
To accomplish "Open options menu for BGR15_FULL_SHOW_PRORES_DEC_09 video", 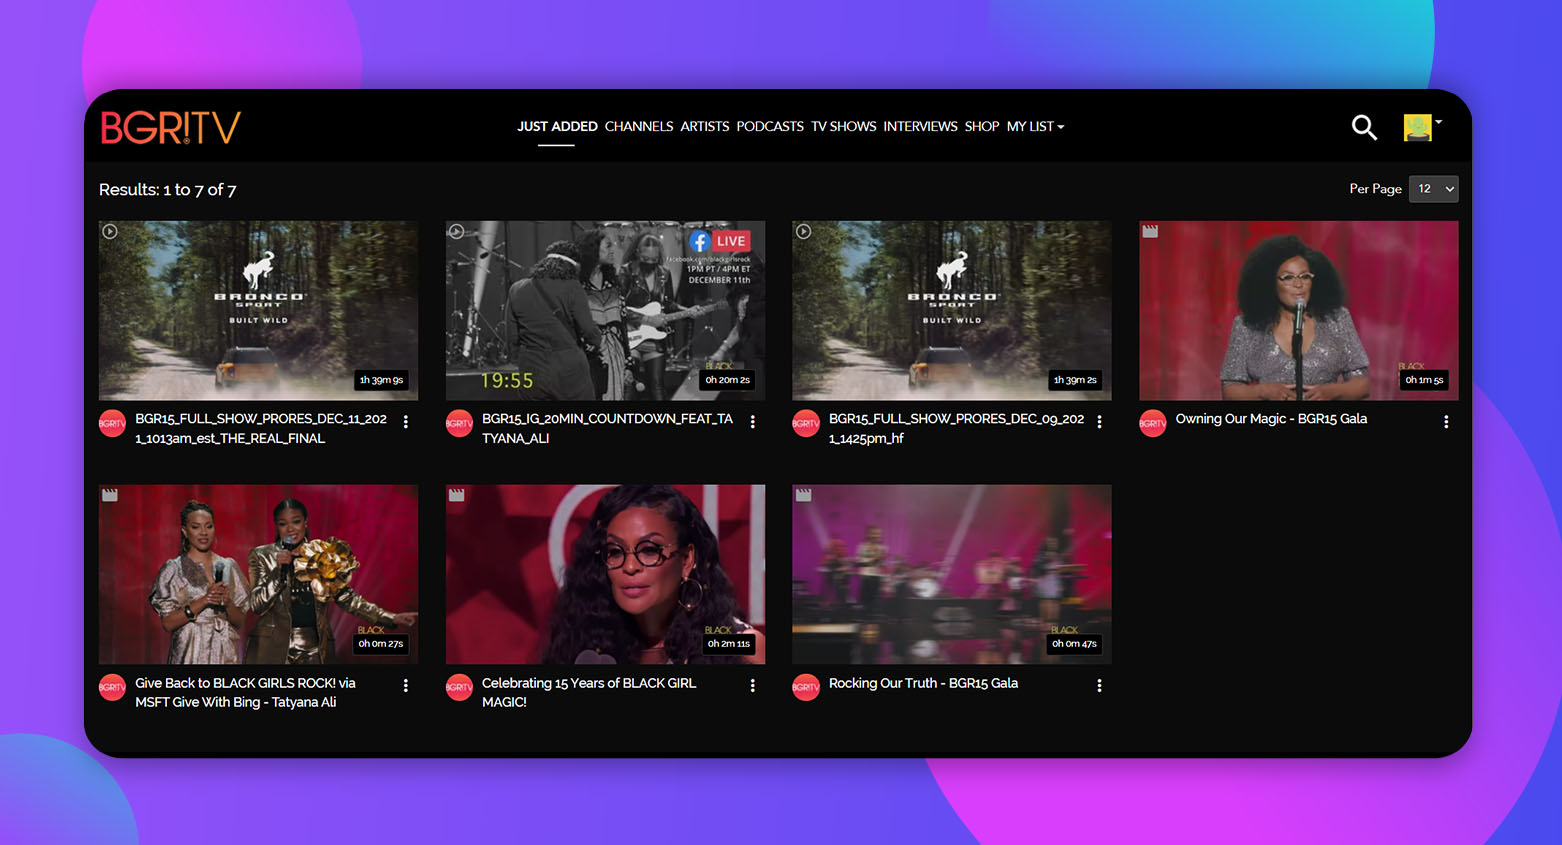I will click(x=1099, y=422).
